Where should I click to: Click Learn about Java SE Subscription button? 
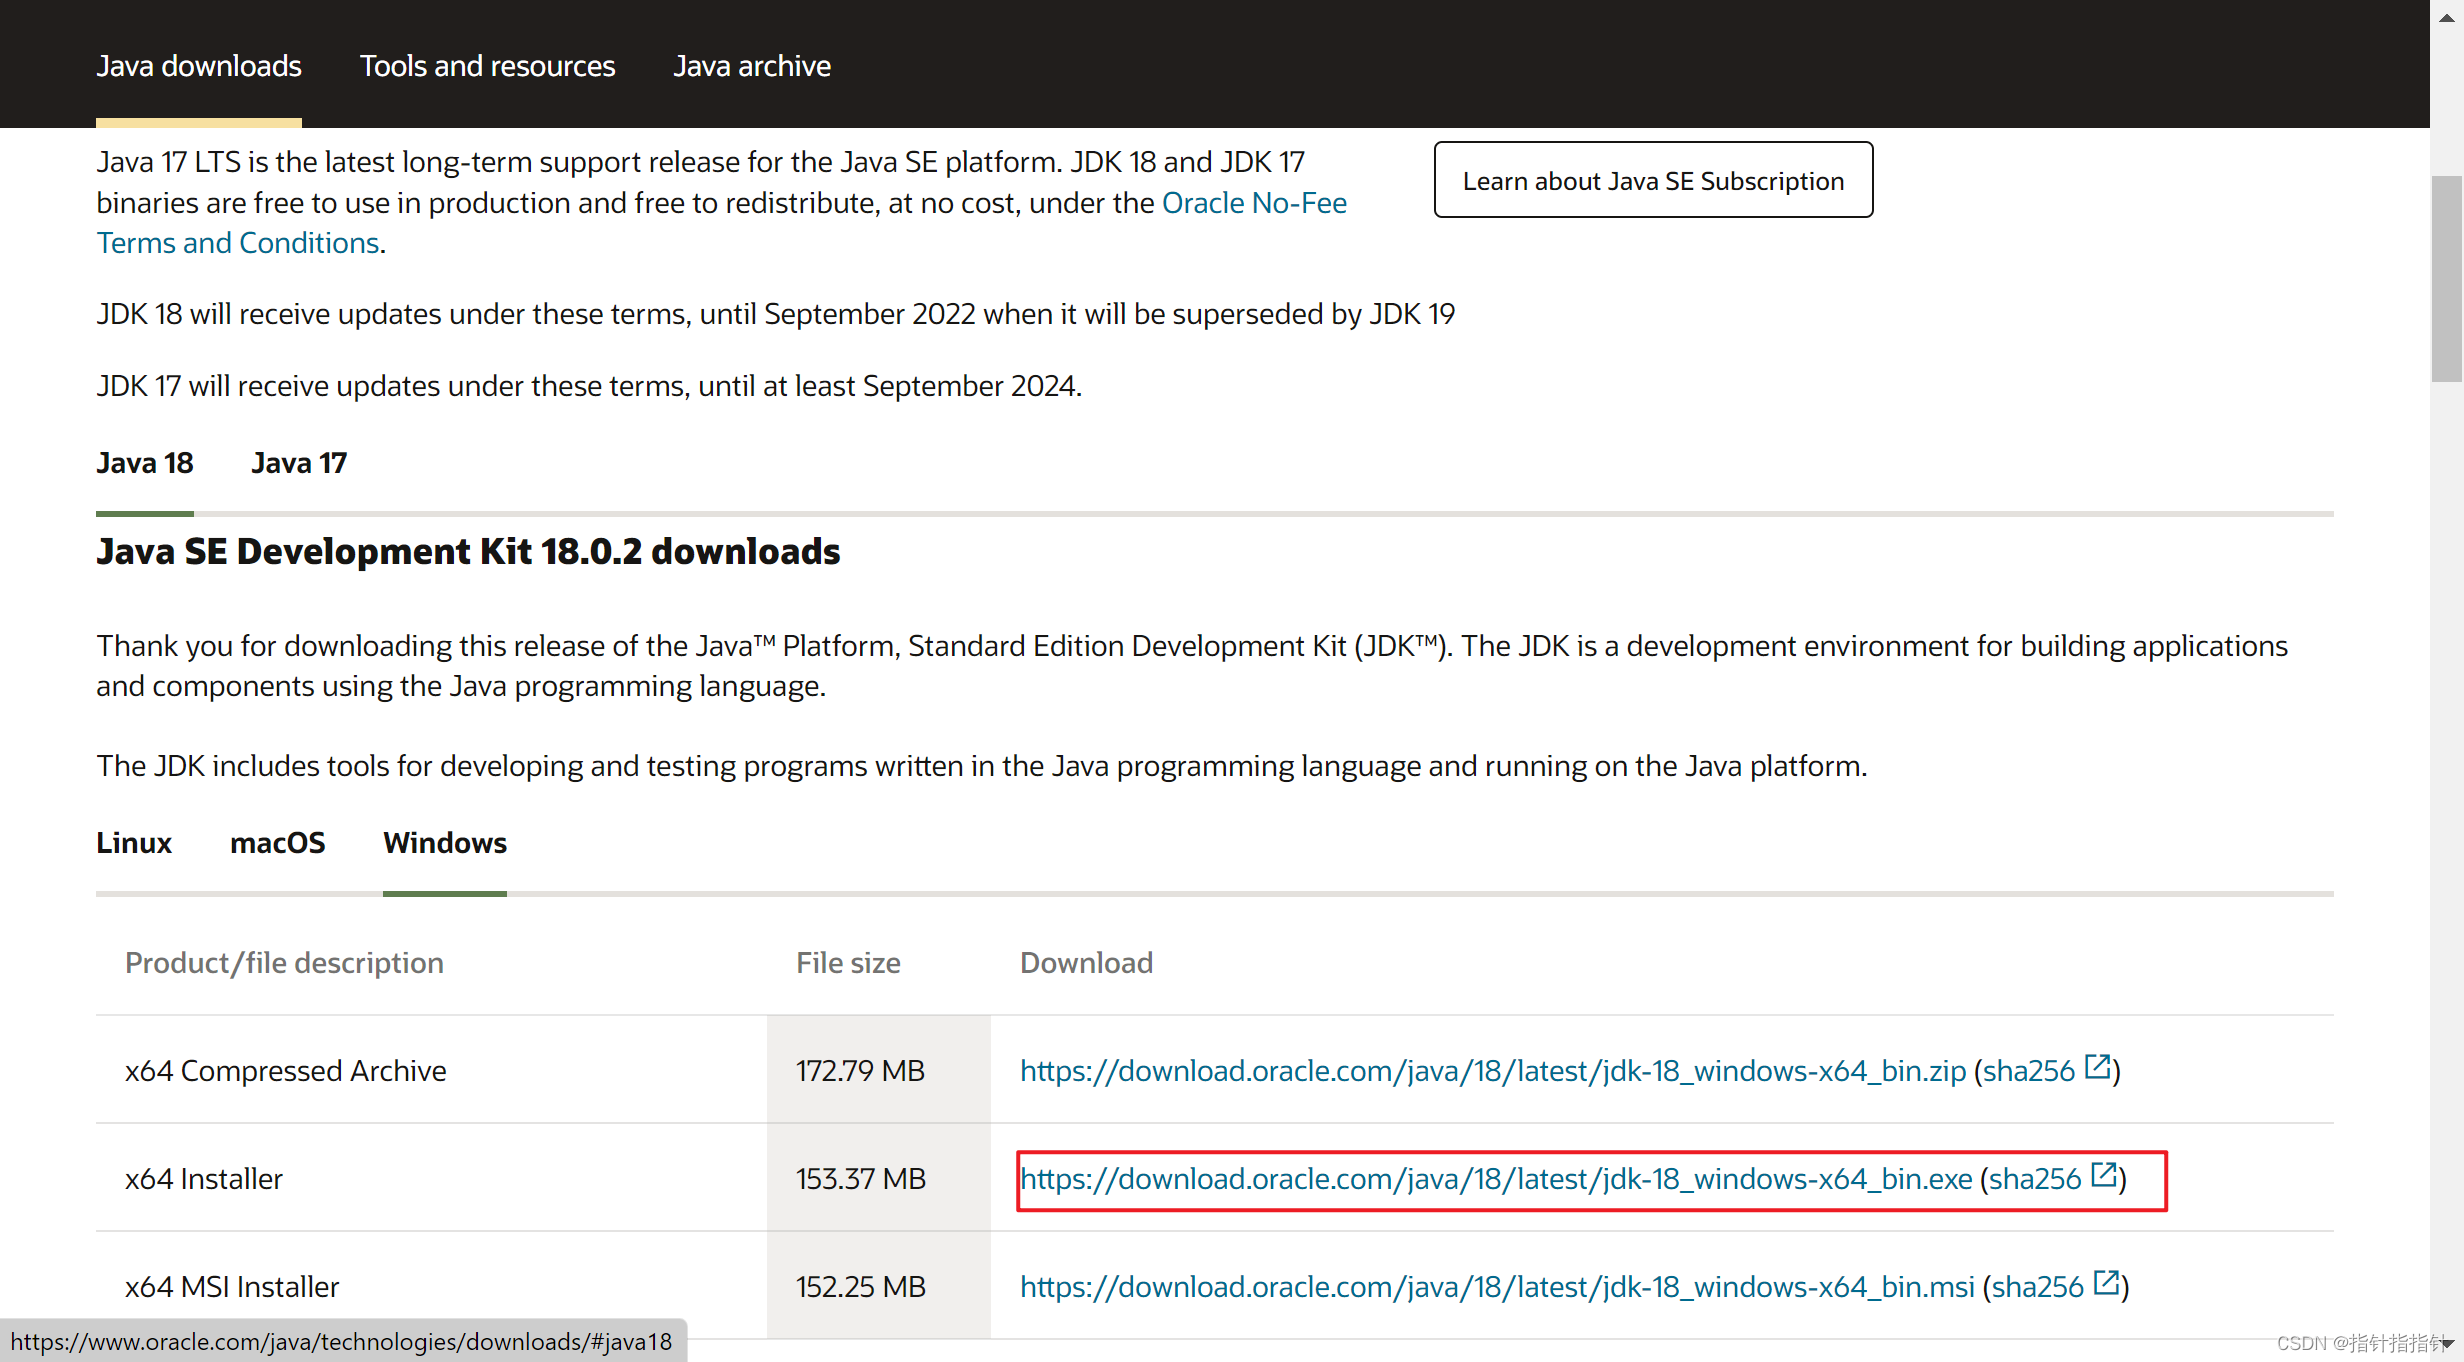(x=1653, y=180)
